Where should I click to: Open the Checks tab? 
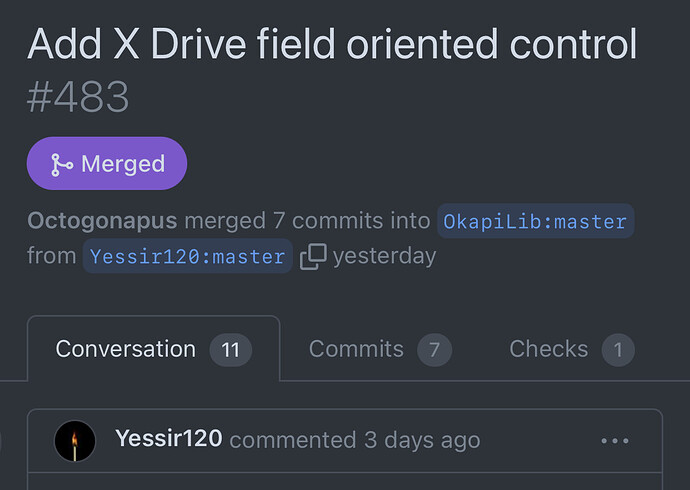pos(572,349)
